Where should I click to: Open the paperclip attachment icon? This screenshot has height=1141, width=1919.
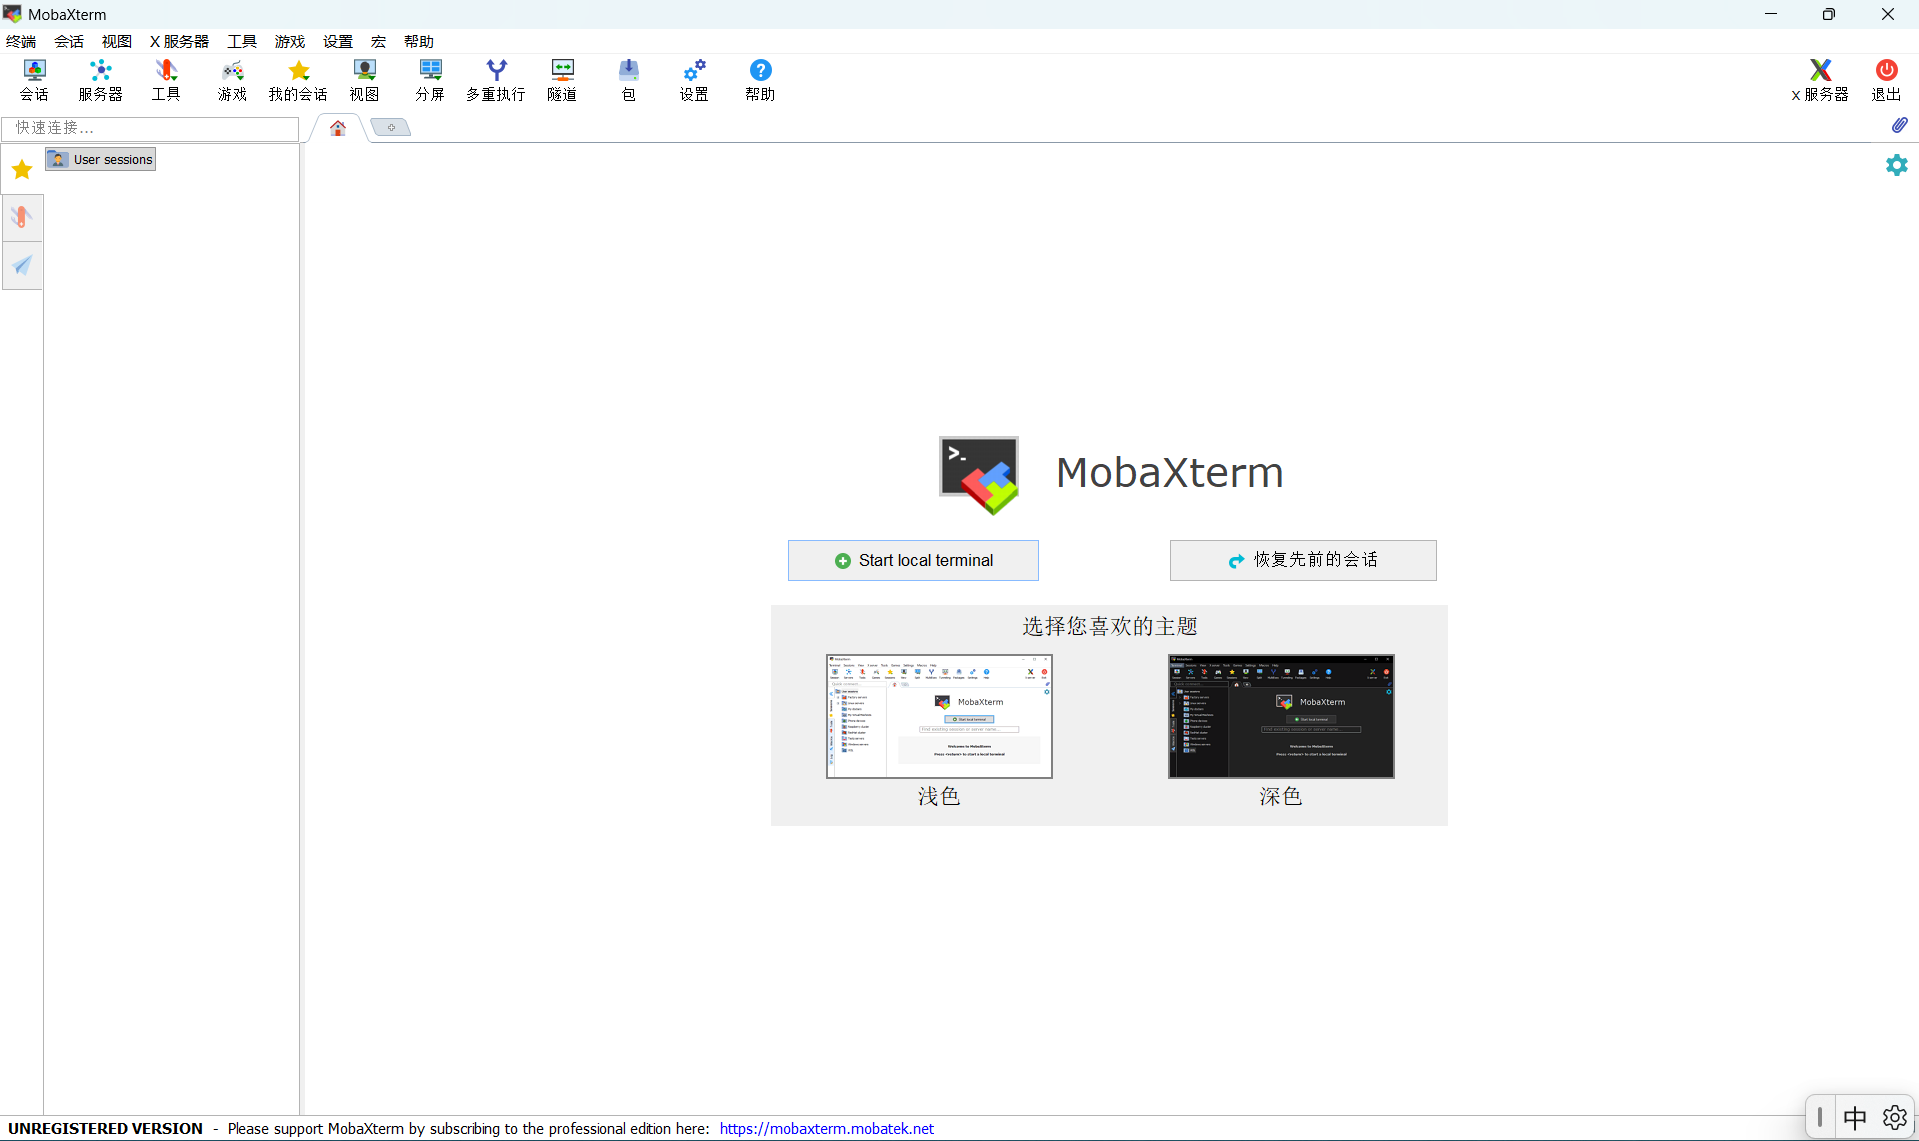pos(1899,125)
